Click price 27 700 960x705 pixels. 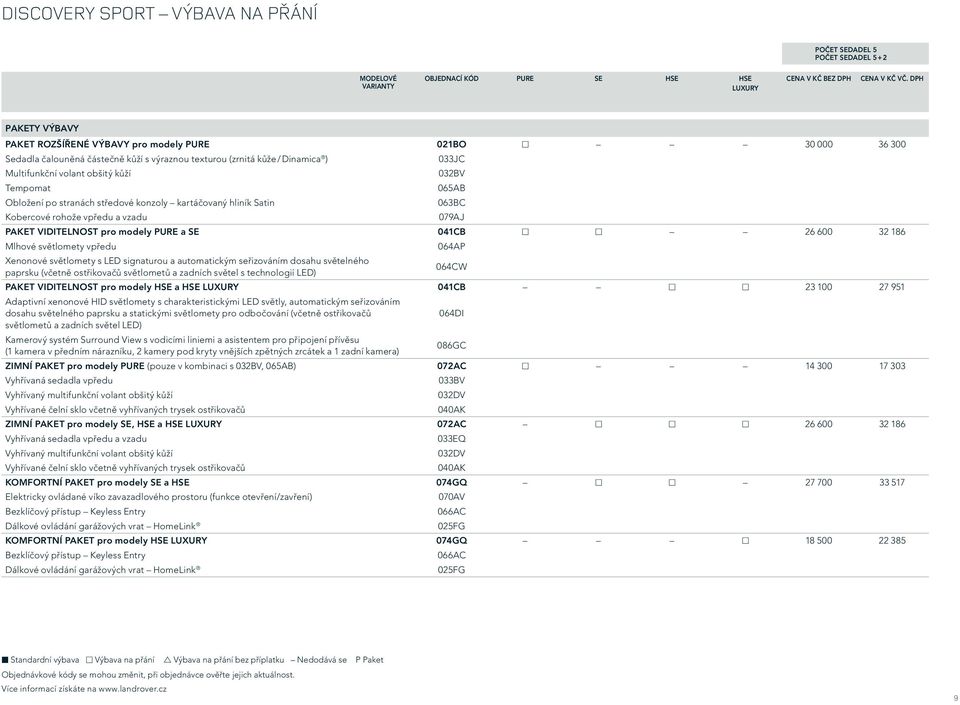tap(819, 482)
